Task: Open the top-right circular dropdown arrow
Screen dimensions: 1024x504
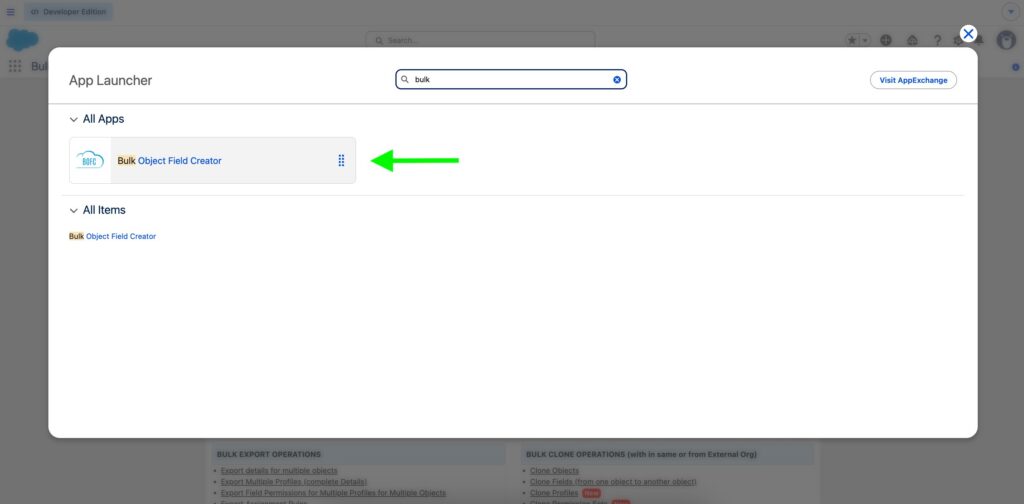Action: (x=1010, y=12)
